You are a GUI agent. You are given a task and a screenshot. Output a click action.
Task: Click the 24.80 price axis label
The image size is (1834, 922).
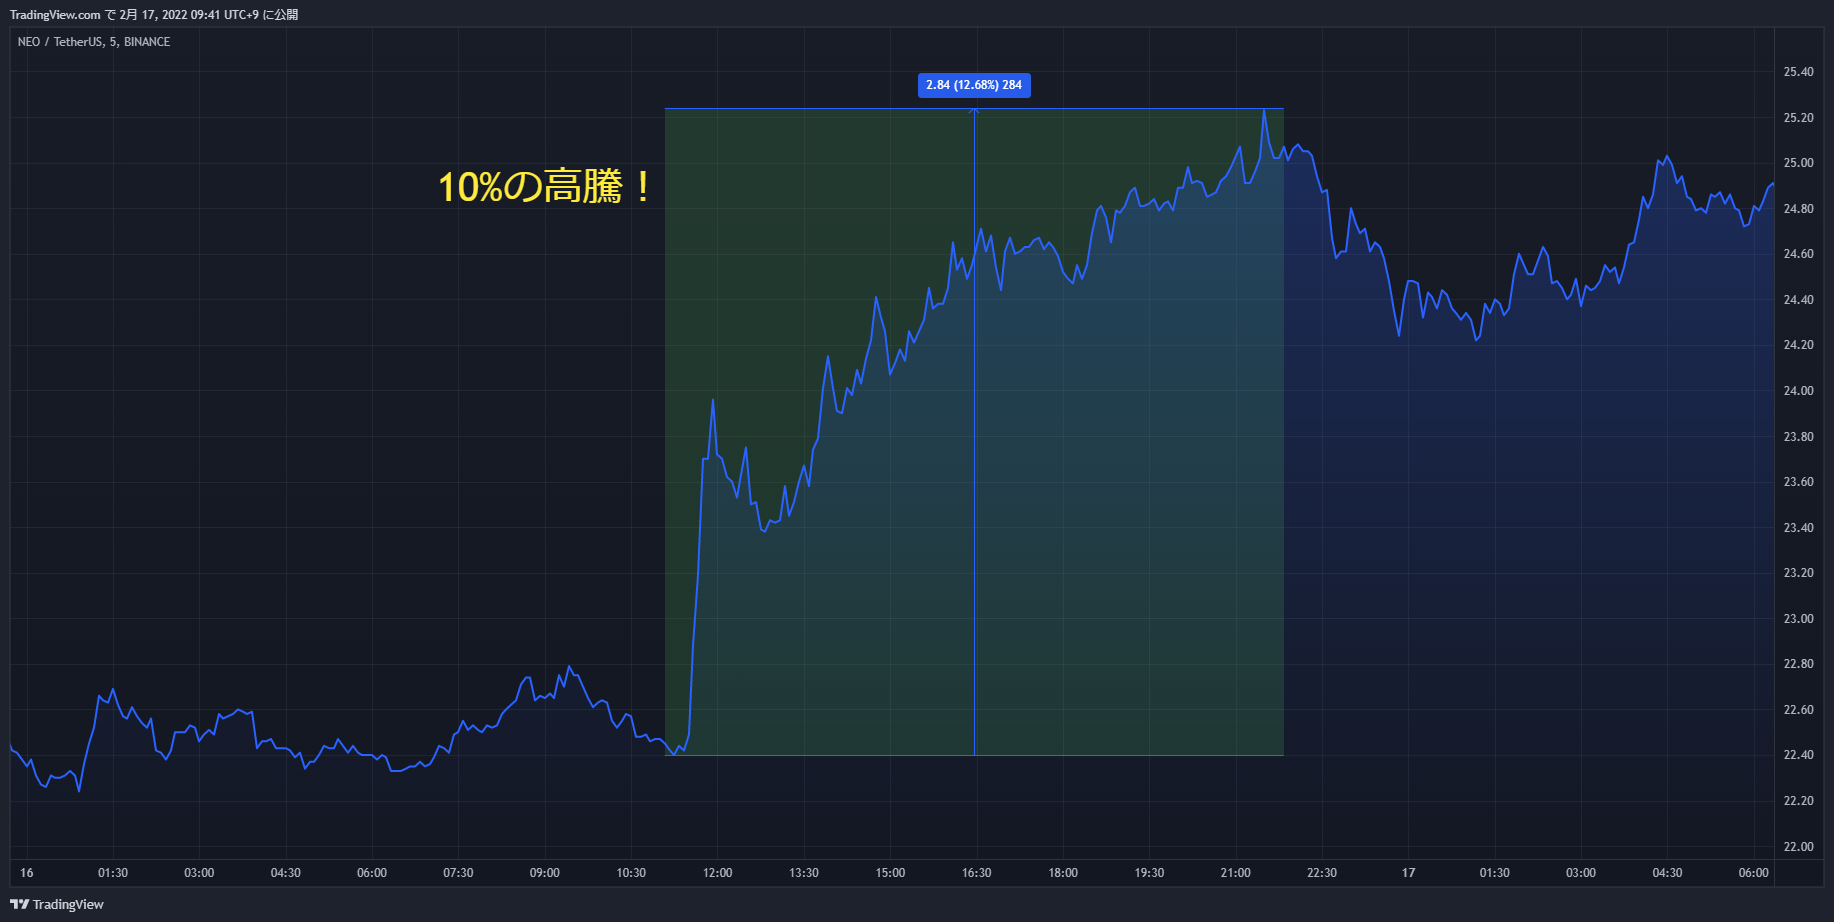coord(1798,209)
